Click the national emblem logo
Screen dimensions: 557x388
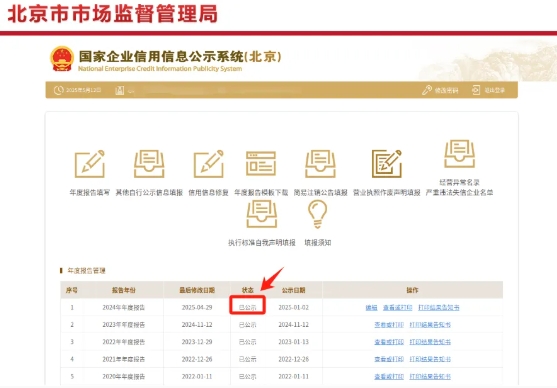(62, 59)
